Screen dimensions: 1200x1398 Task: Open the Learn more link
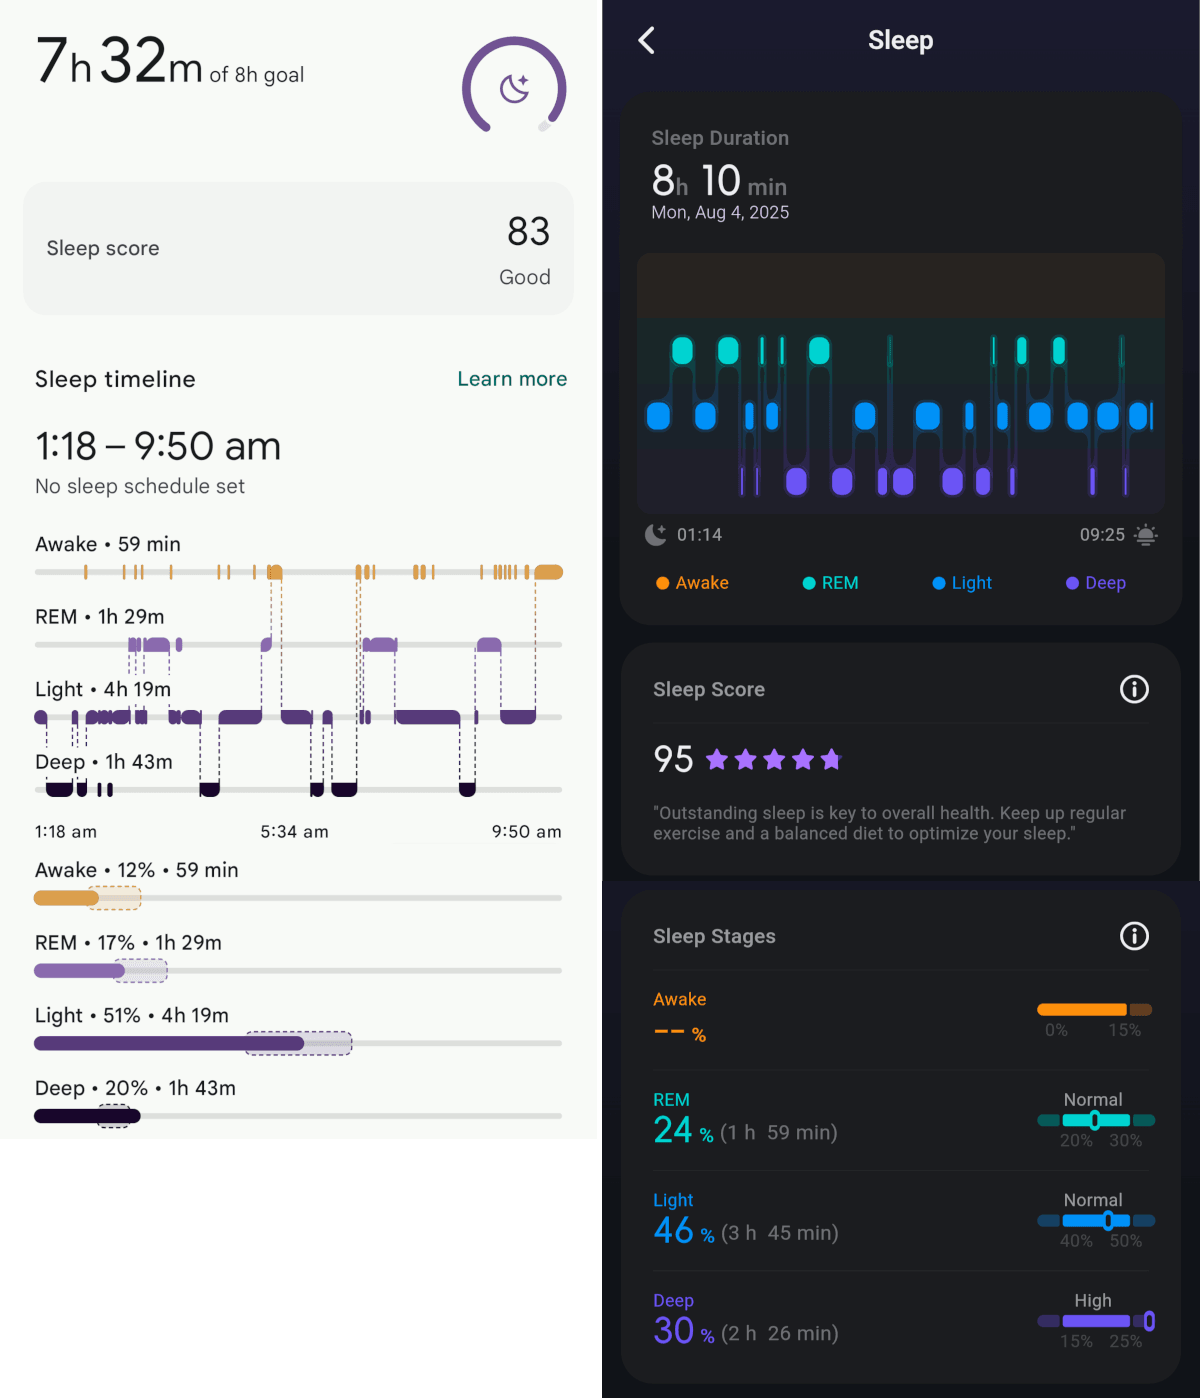point(511,379)
